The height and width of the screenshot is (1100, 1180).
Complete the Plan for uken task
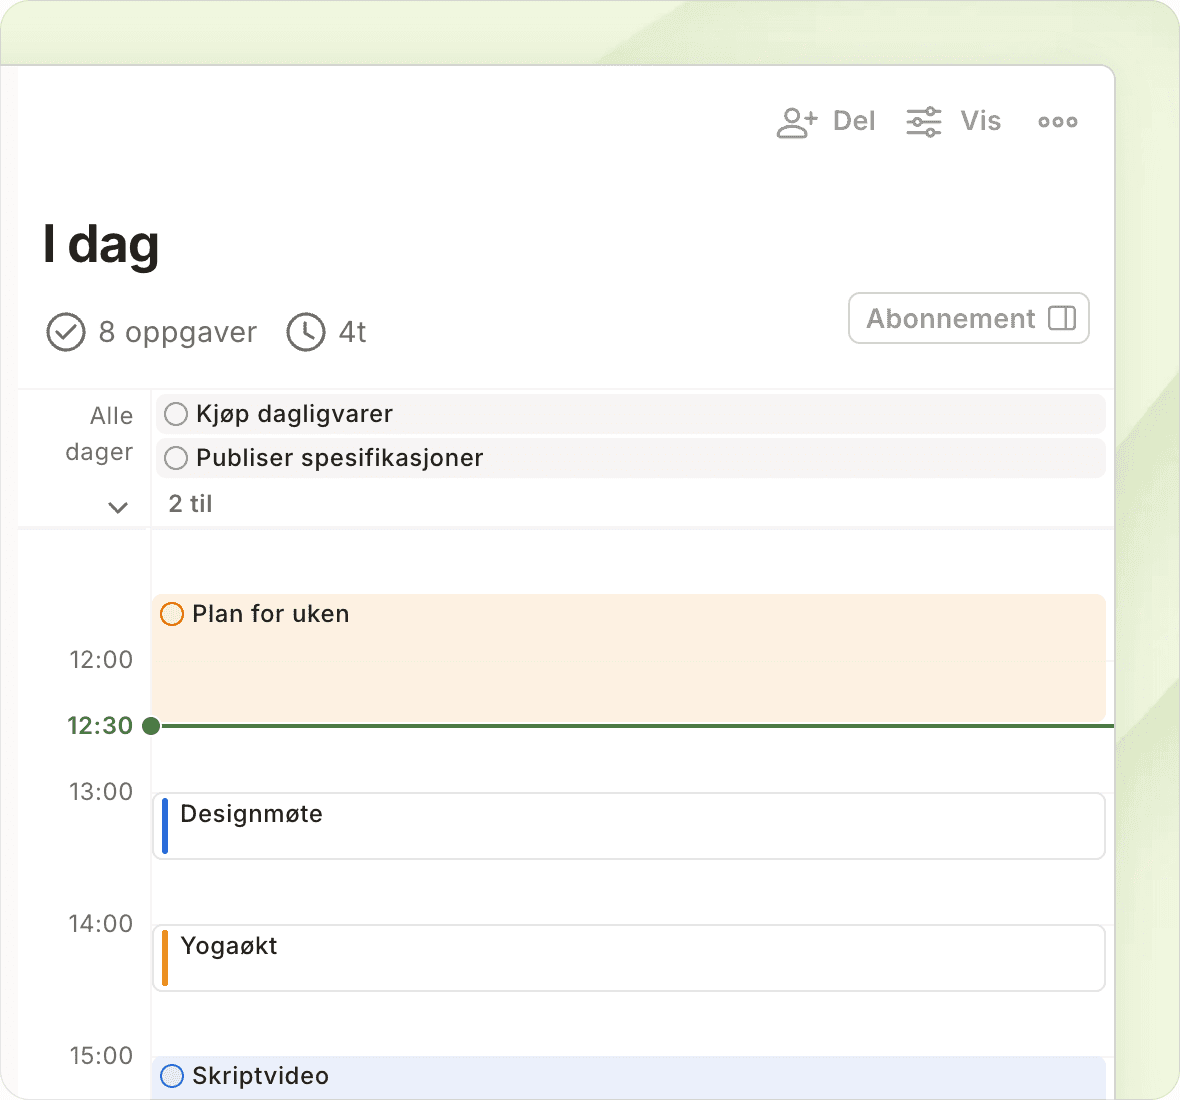point(172,614)
